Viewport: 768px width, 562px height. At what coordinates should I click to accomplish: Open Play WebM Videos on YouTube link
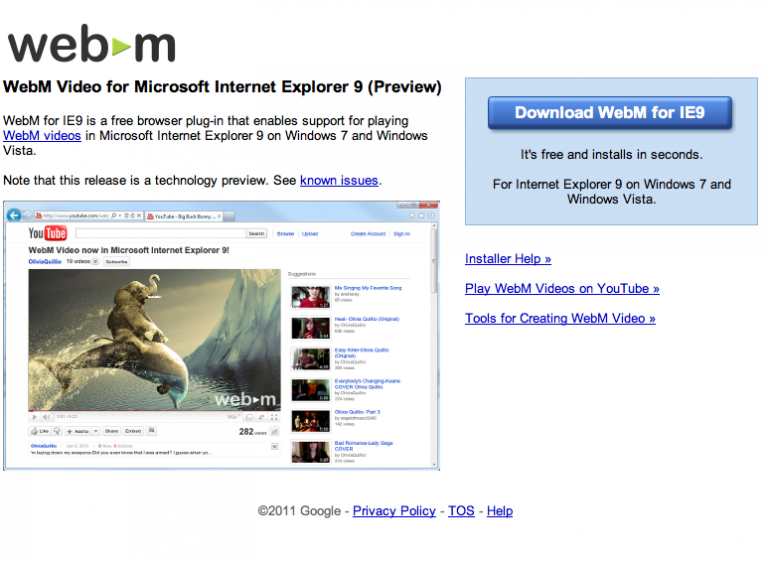(562, 289)
